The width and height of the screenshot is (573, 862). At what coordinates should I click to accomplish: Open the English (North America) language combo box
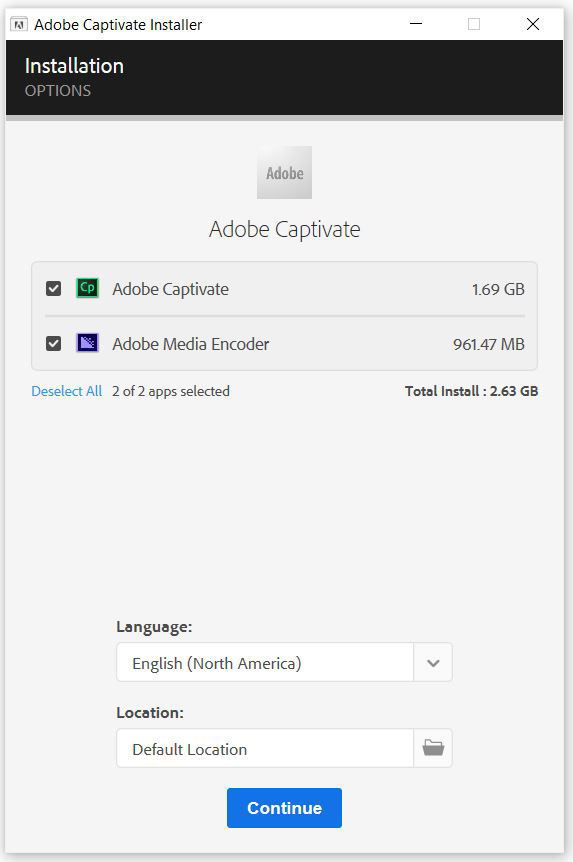(284, 662)
